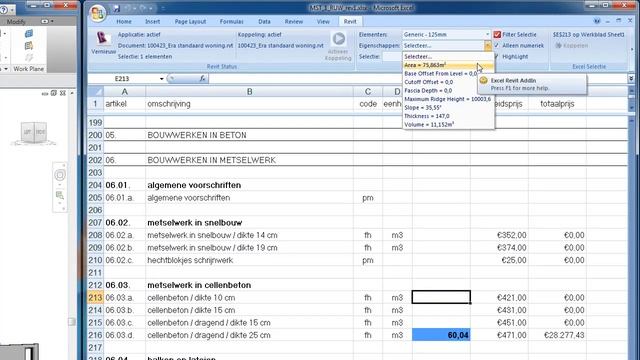640x360 pixels.
Task: Click the Koppelen link button
Action: [572, 45]
